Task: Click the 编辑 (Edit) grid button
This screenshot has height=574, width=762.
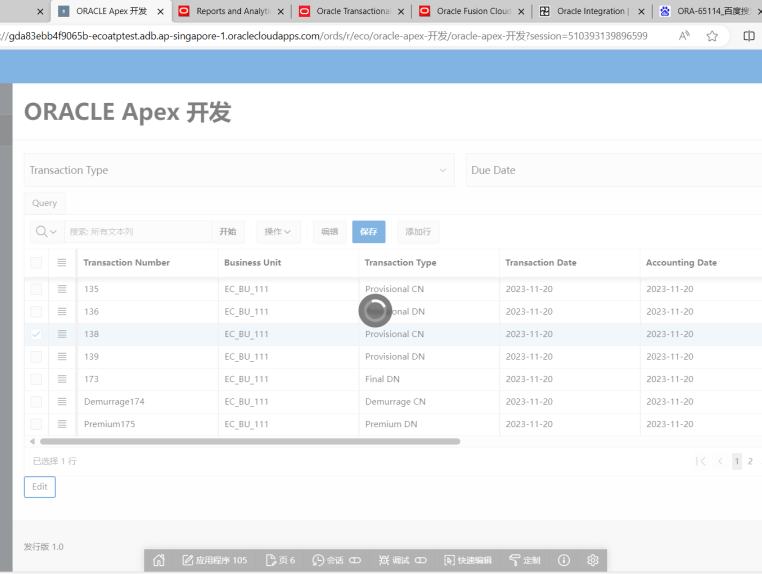Action: pyautogui.click(x=329, y=231)
